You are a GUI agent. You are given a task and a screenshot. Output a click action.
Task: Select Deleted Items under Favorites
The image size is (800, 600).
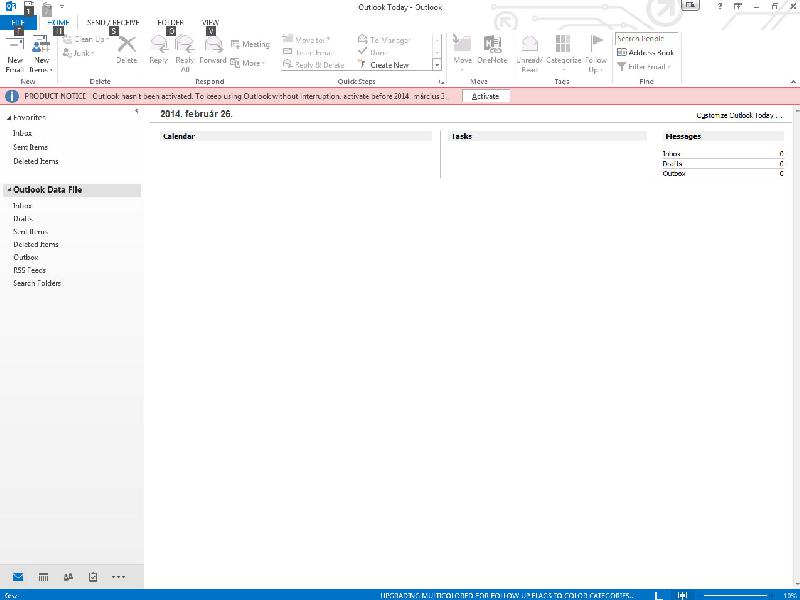[36, 161]
